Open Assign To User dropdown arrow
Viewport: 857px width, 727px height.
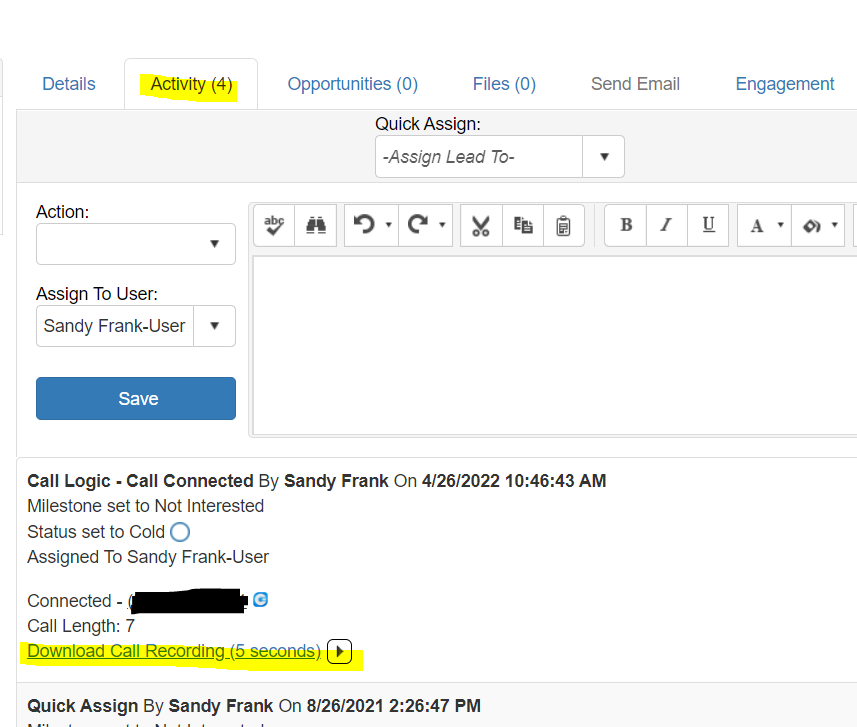(x=215, y=326)
